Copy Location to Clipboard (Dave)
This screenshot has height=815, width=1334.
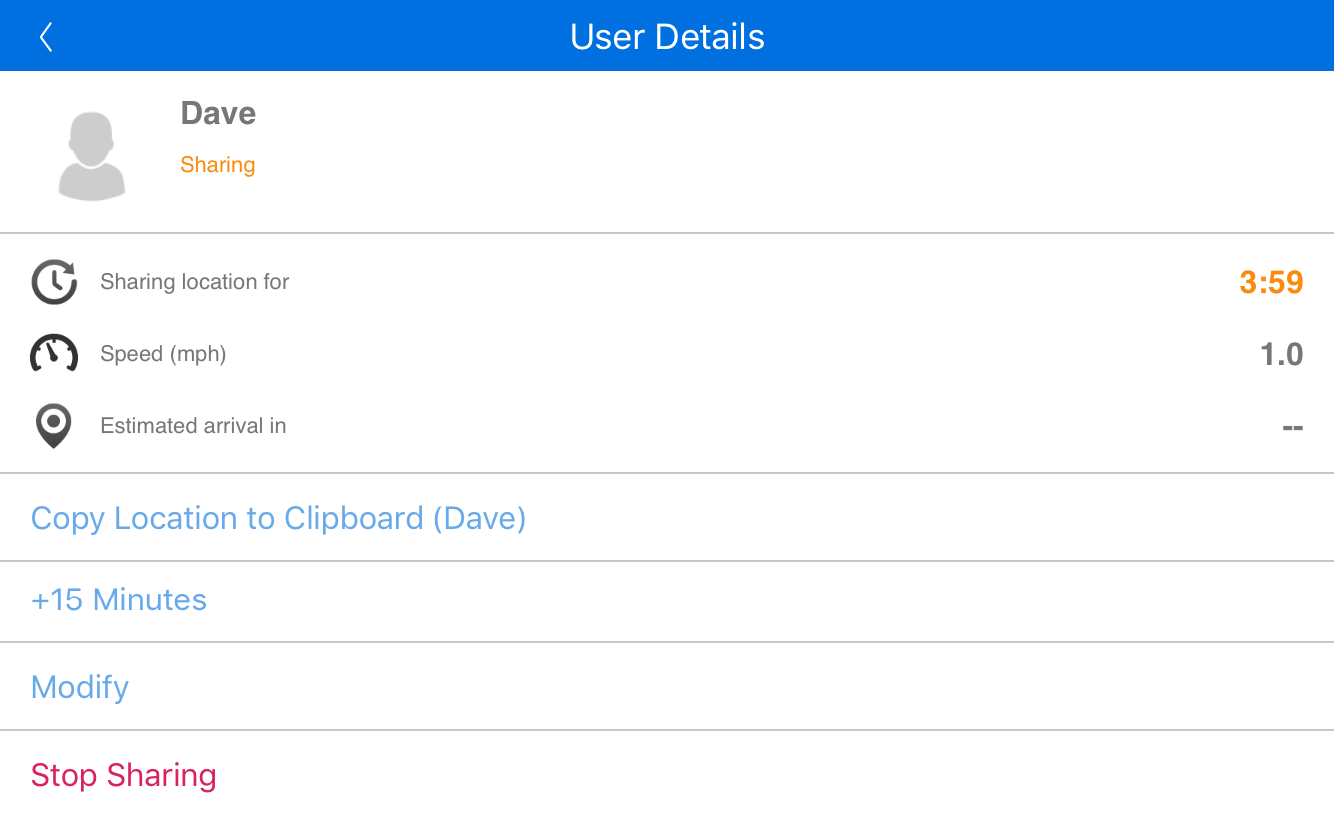tap(667, 518)
